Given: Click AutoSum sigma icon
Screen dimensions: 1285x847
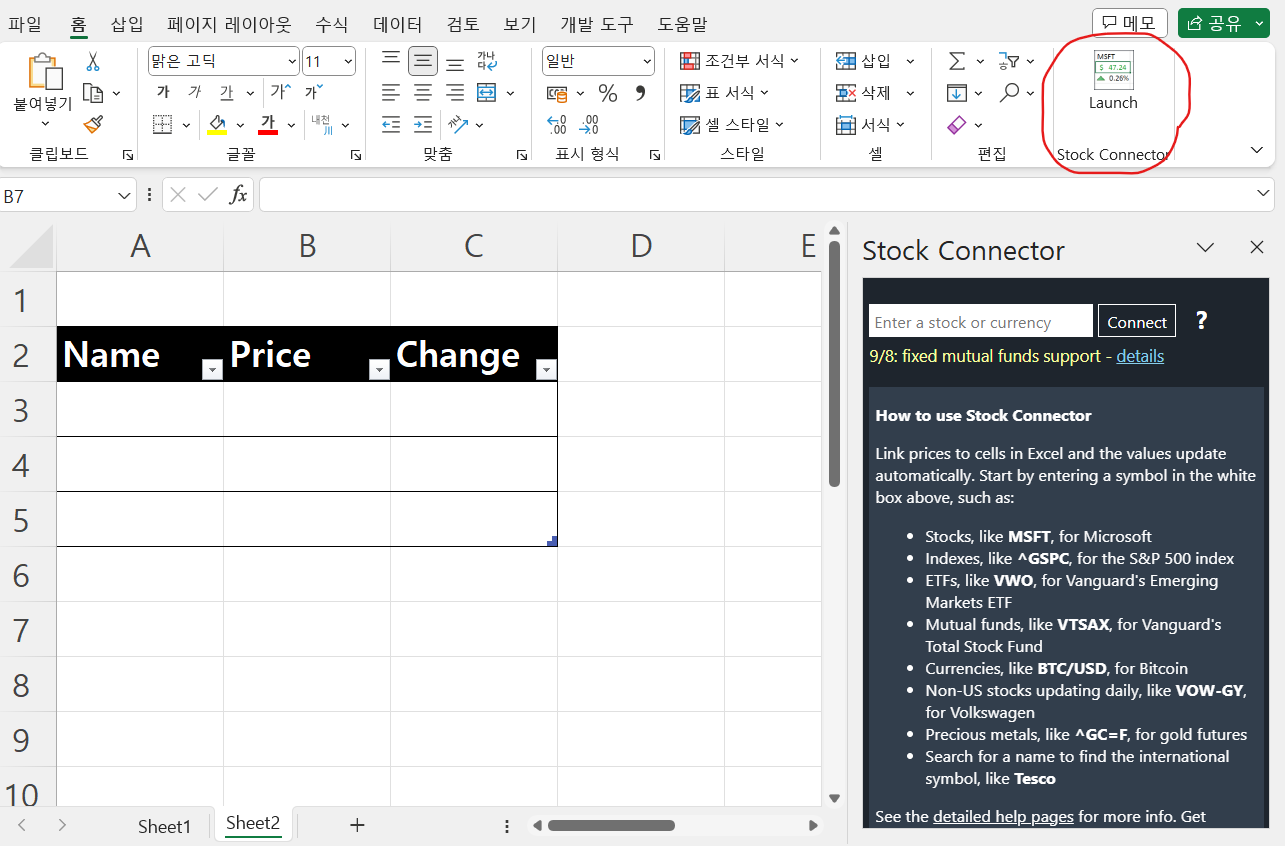Looking at the screenshot, I should (957, 61).
